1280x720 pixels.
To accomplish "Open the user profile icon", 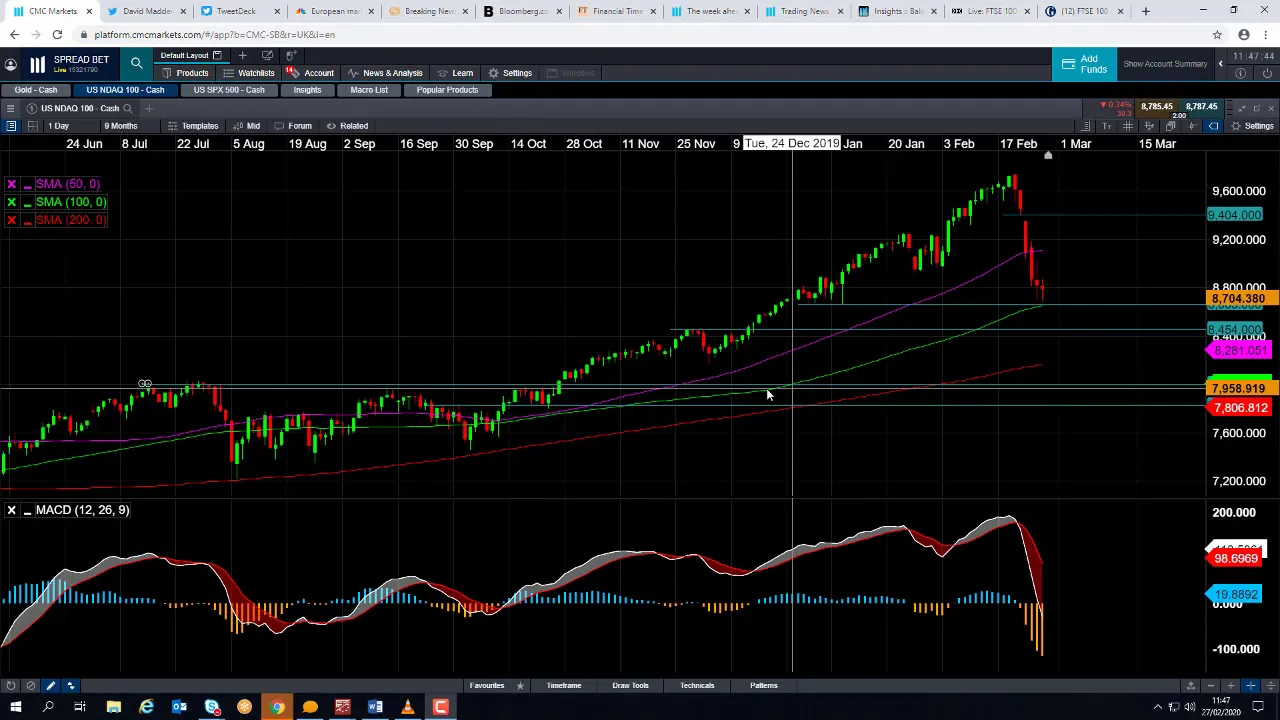I will 10,64.
